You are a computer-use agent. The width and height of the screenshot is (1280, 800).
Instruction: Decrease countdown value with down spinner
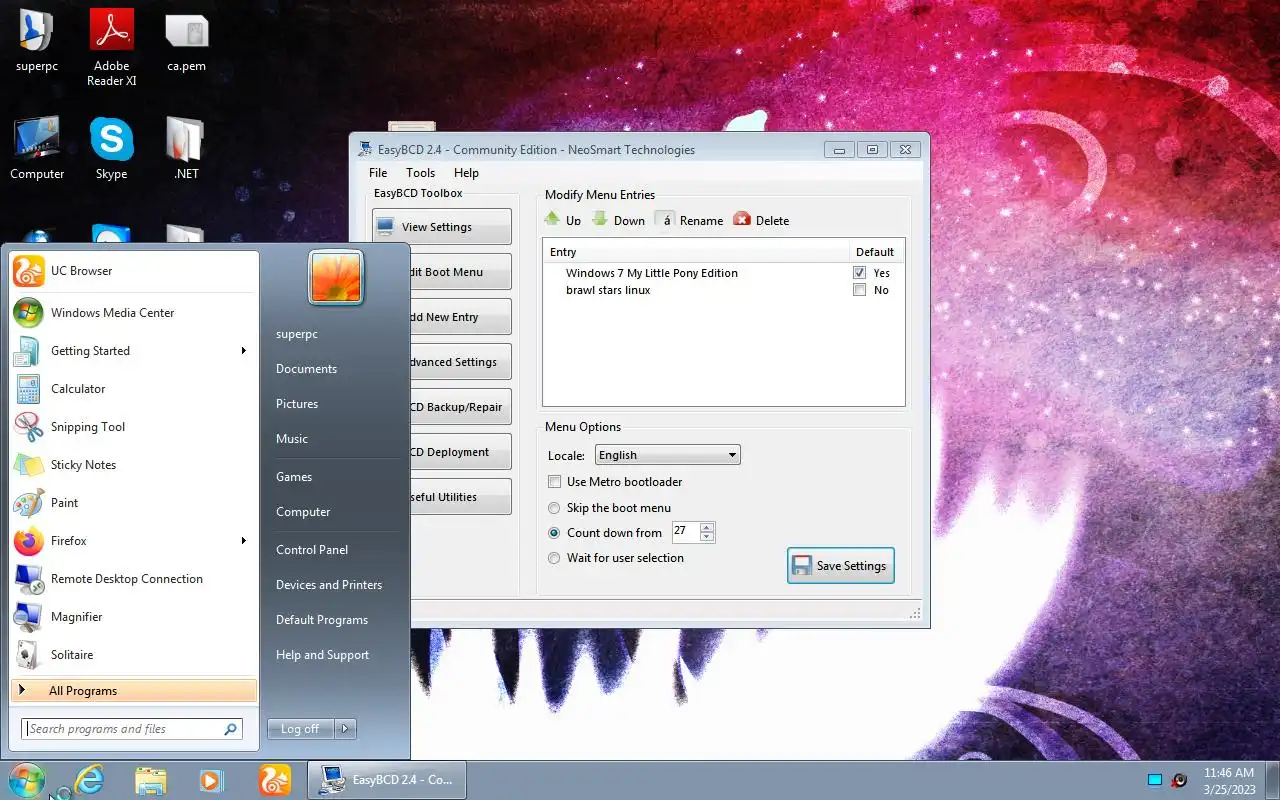click(707, 537)
